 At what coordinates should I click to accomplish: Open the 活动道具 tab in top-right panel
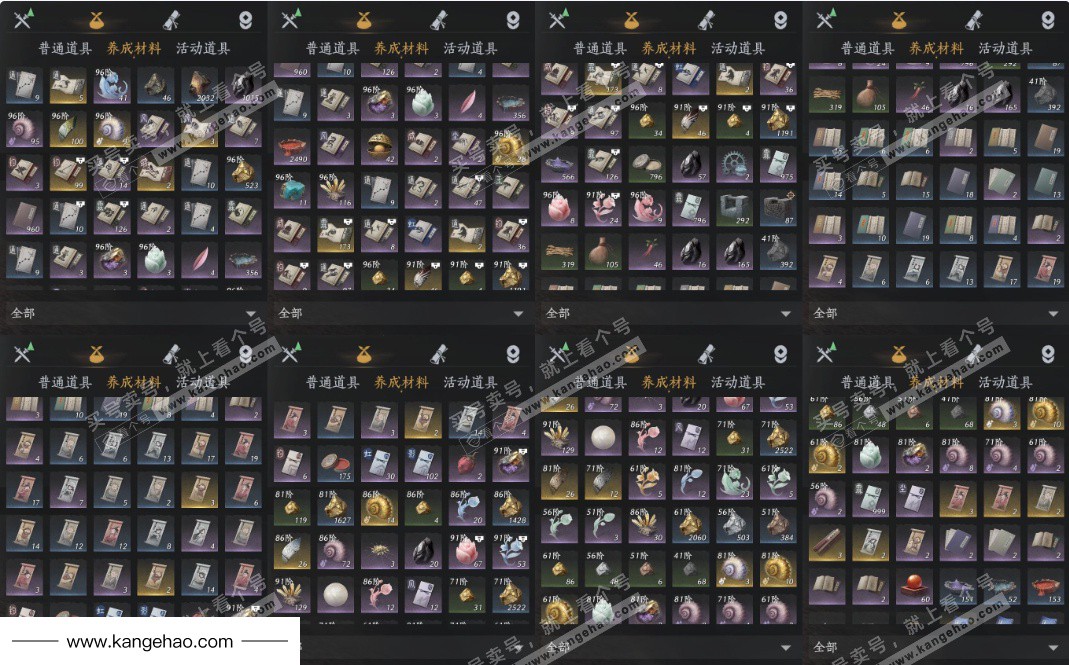pyautogui.click(x=1005, y=48)
